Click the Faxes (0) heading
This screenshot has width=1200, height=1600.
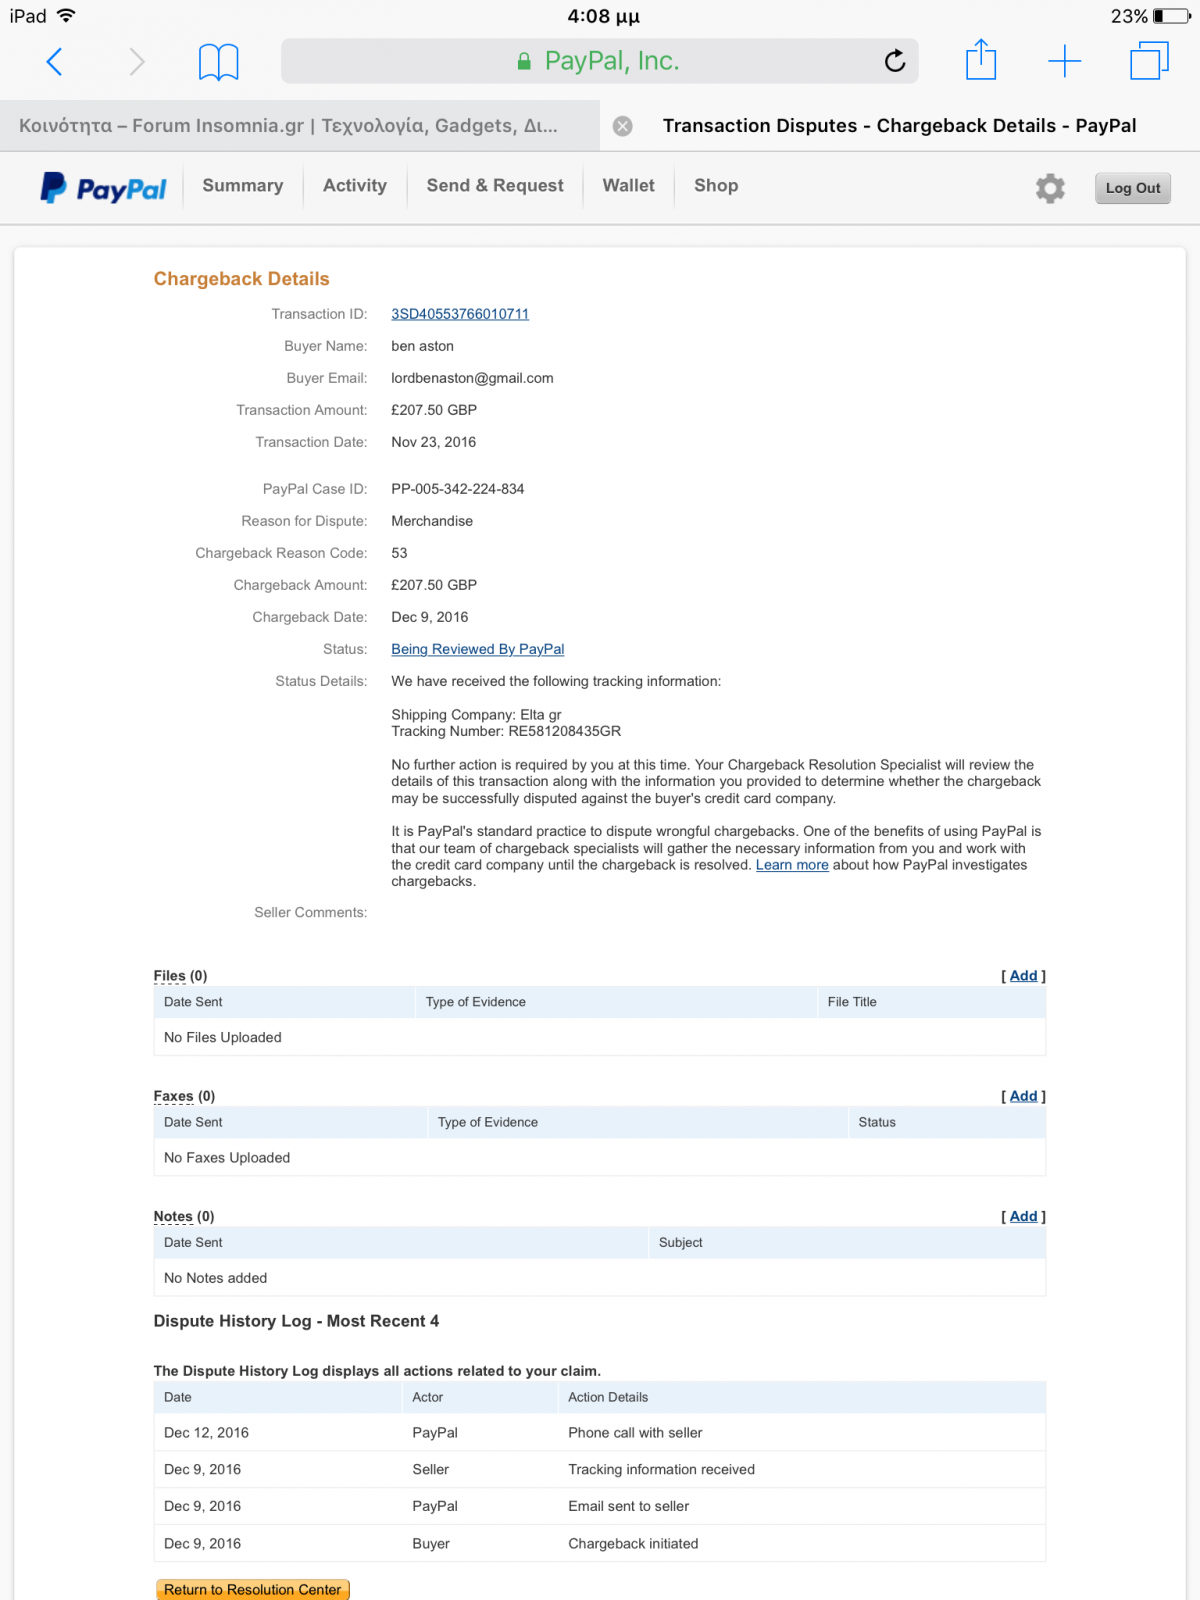tap(184, 1096)
